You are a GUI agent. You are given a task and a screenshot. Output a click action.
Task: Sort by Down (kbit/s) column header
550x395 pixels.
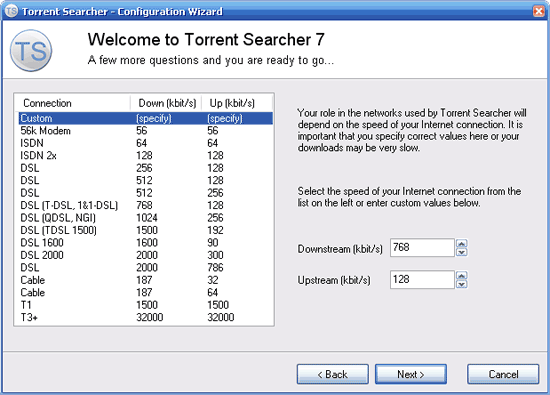[x=166, y=103]
